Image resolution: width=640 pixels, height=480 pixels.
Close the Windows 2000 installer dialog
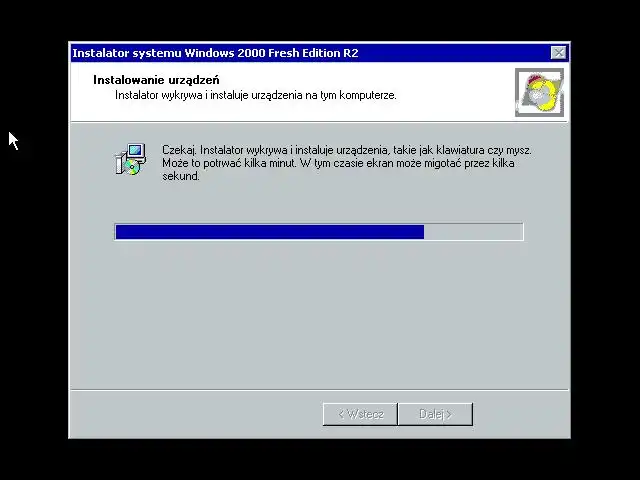pos(558,53)
